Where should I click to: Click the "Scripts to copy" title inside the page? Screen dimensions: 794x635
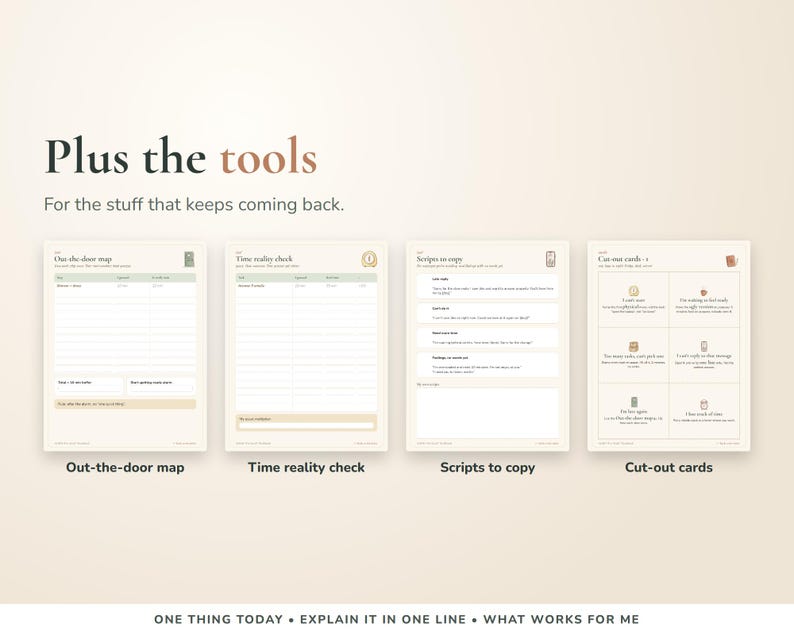coord(440,259)
